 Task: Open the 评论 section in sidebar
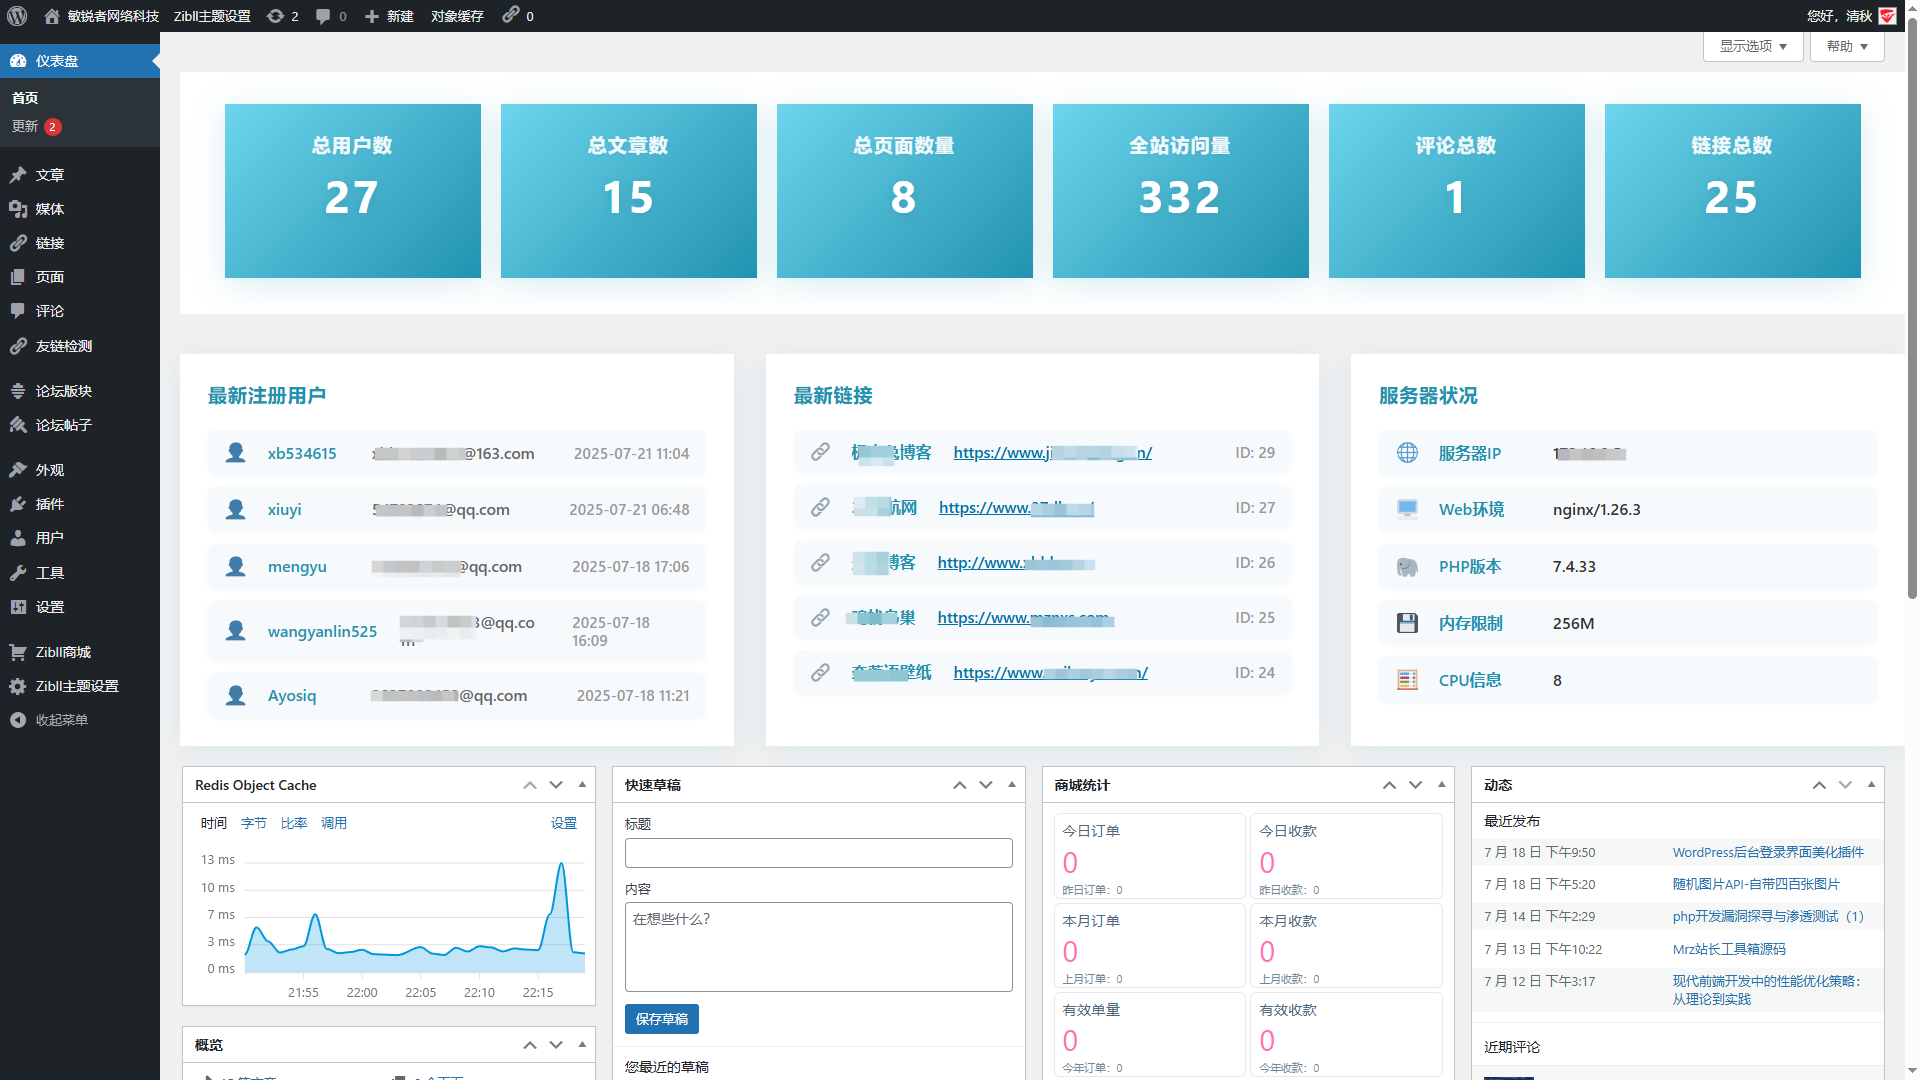tap(47, 311)
